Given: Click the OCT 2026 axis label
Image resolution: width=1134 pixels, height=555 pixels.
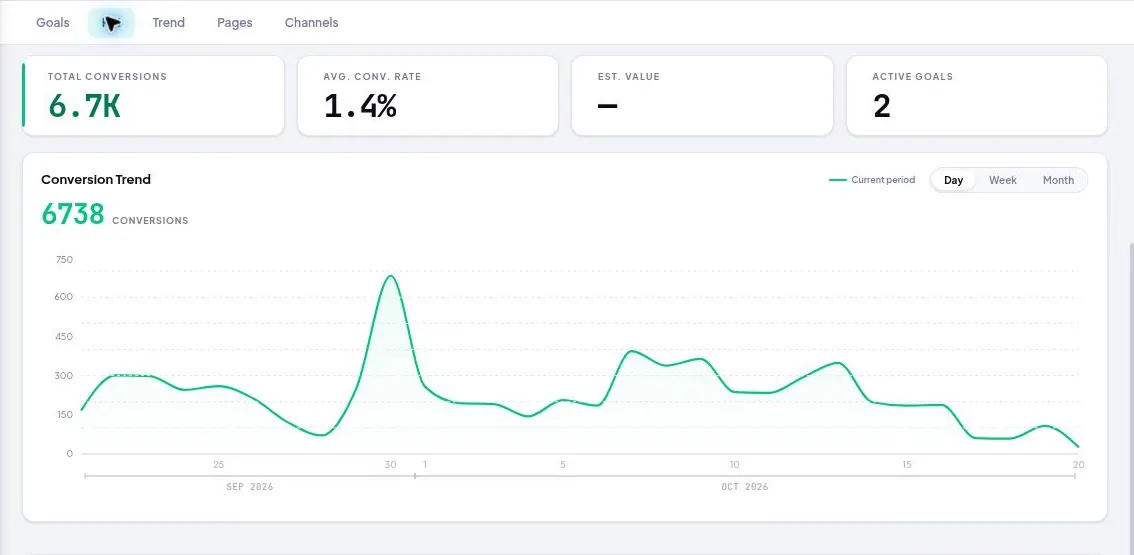Looking at the screenshot, I should [x=744, y=487].
